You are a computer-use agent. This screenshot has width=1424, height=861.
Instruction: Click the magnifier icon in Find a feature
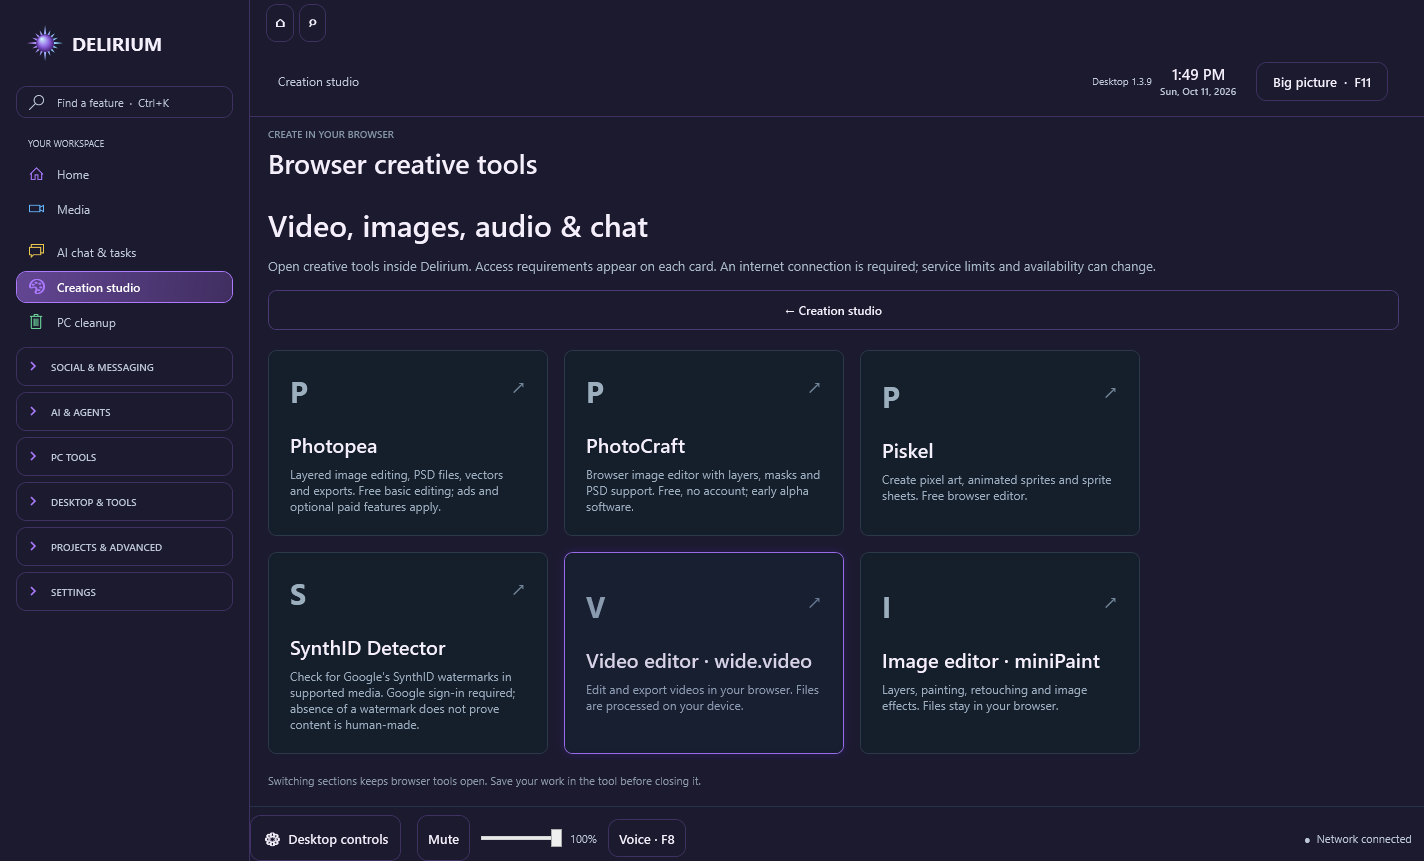[x=37, y=102]
